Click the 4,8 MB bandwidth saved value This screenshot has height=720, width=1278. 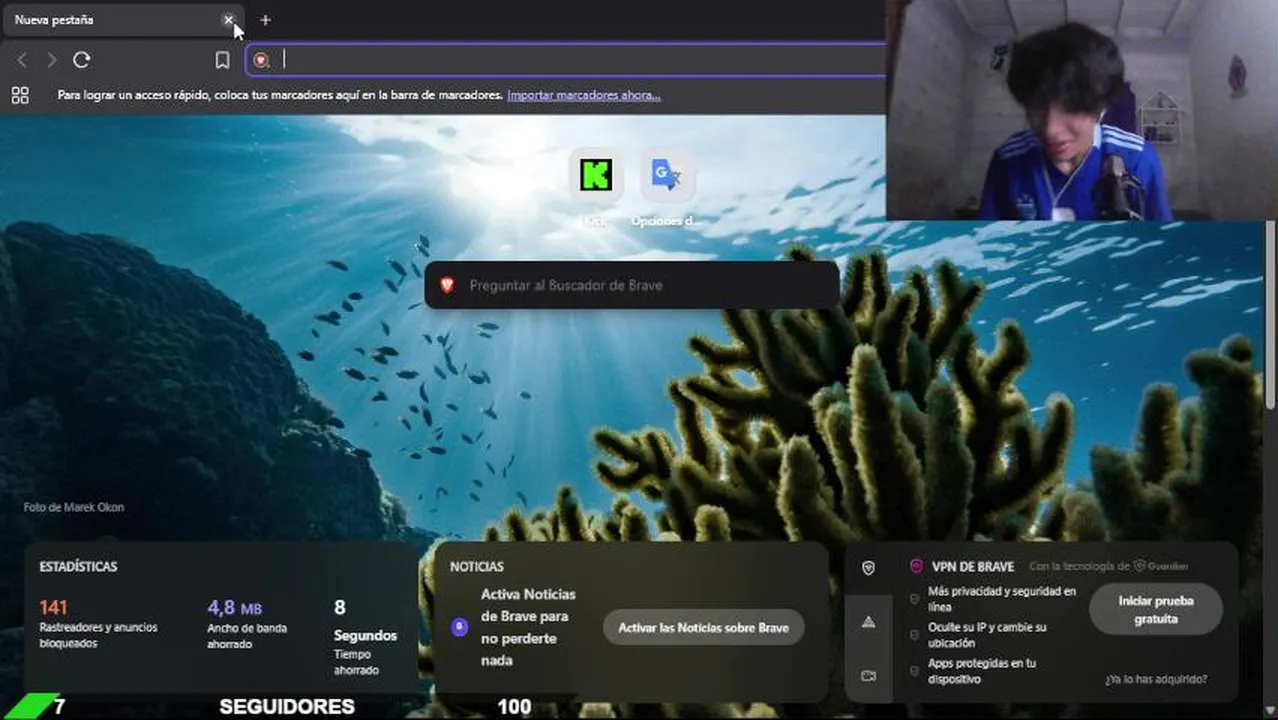click(x=234, y=607)
